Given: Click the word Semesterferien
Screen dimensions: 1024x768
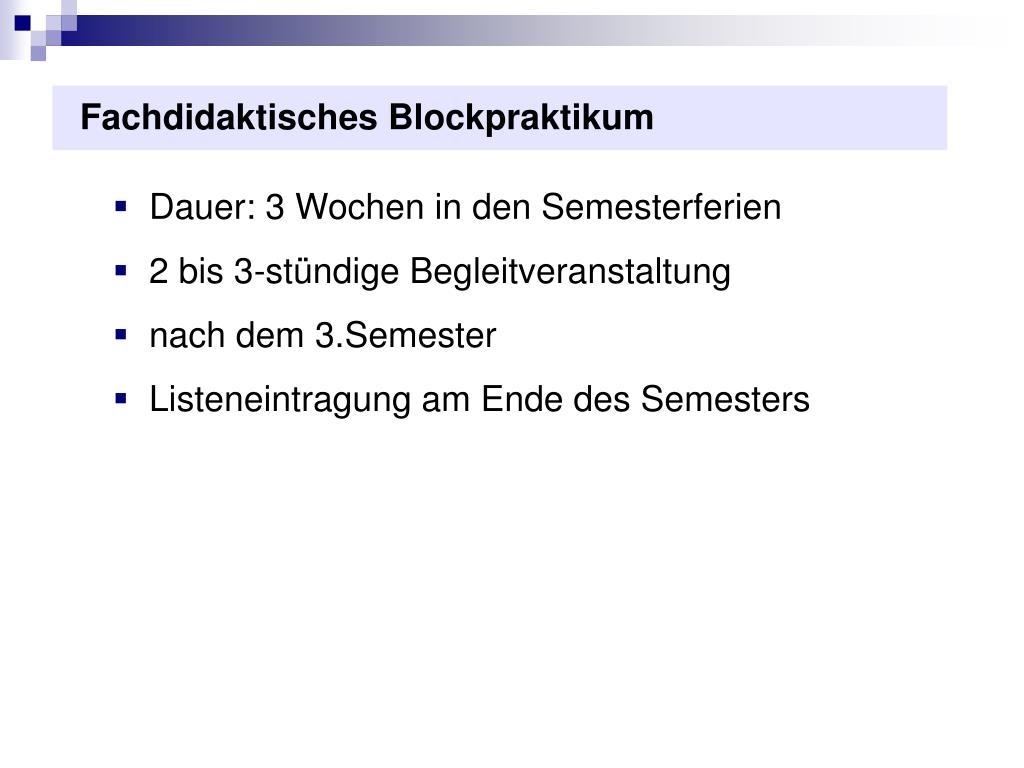Looking at the screenshot, I should click(x=661, y=207).
